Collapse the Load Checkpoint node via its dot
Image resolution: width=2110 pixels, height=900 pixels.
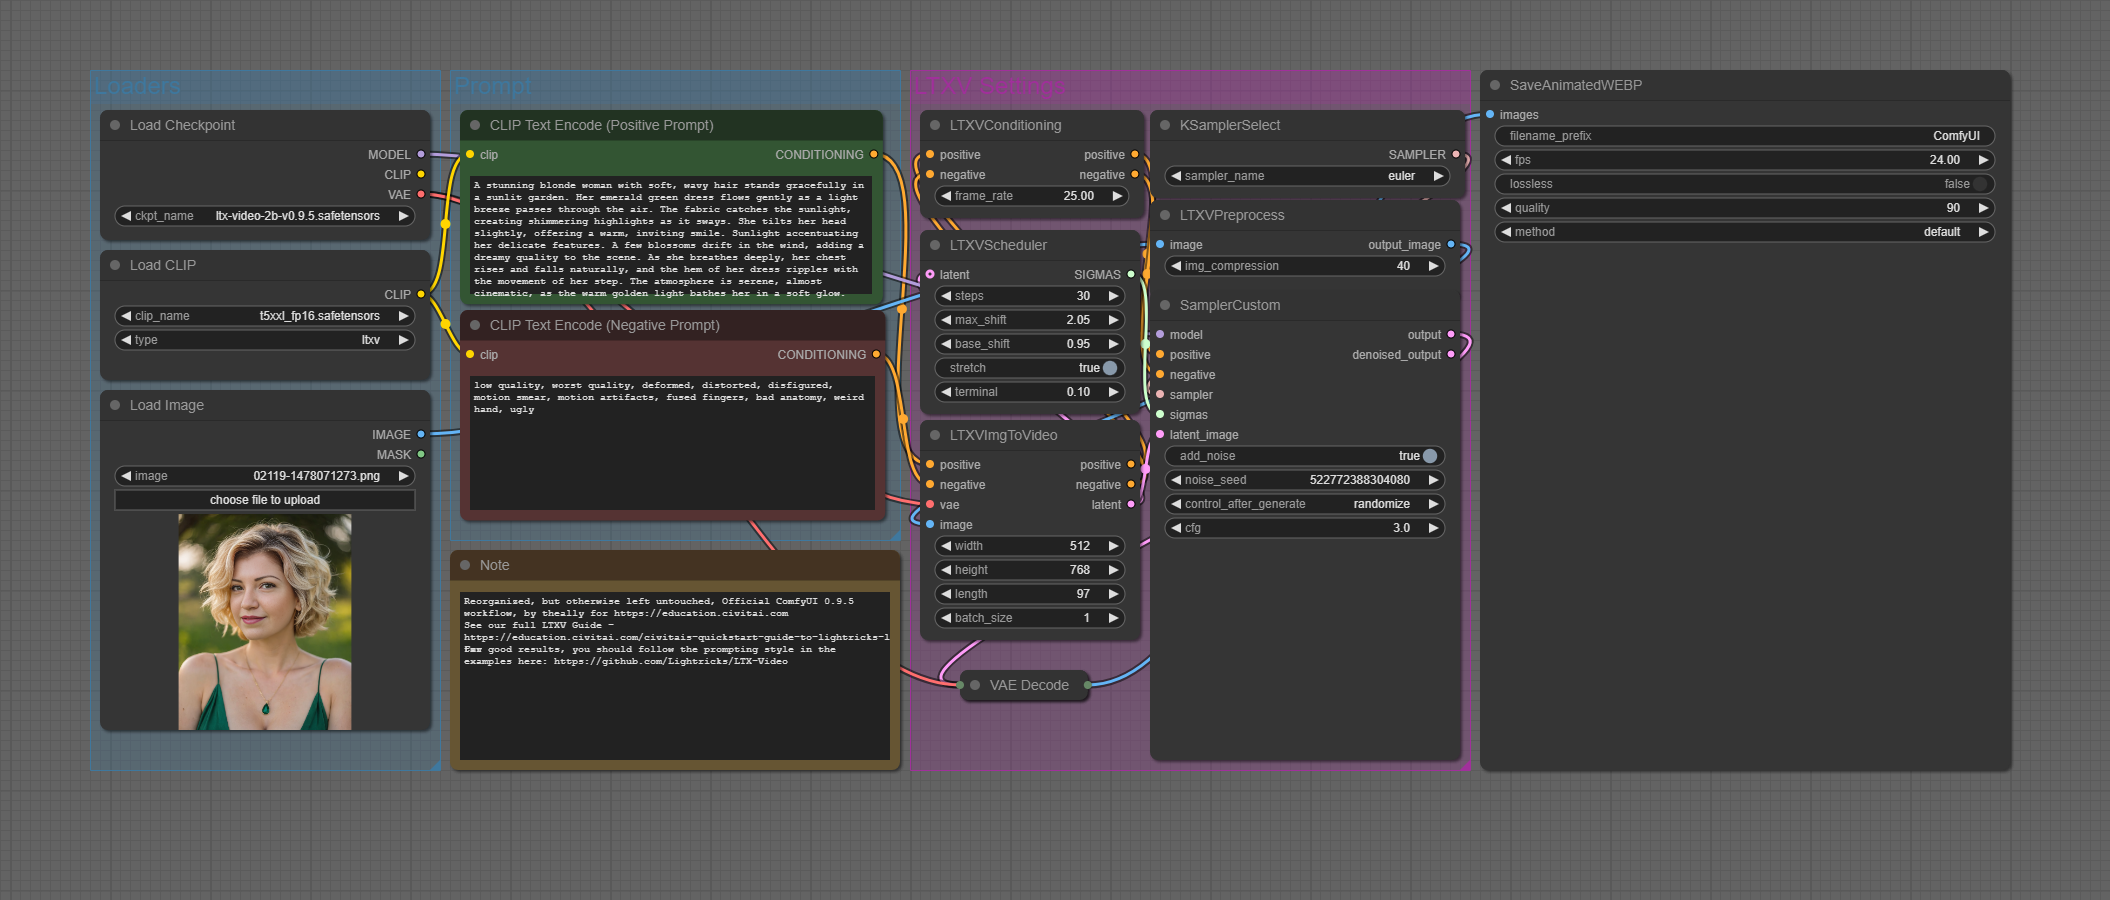[x=115, y=125]
